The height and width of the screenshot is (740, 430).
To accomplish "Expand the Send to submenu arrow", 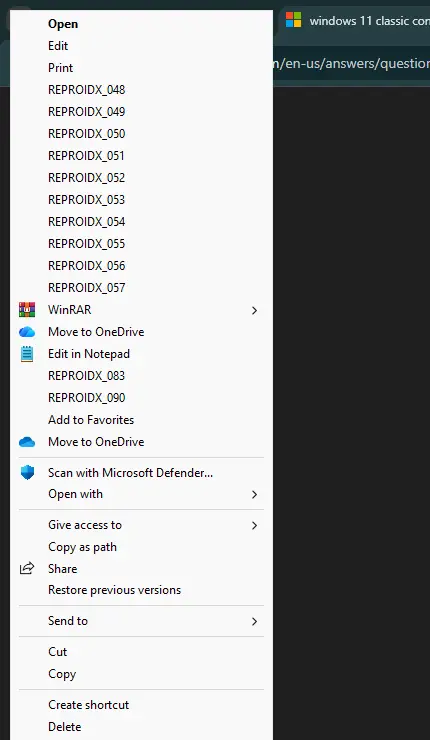I will [254, 621].
